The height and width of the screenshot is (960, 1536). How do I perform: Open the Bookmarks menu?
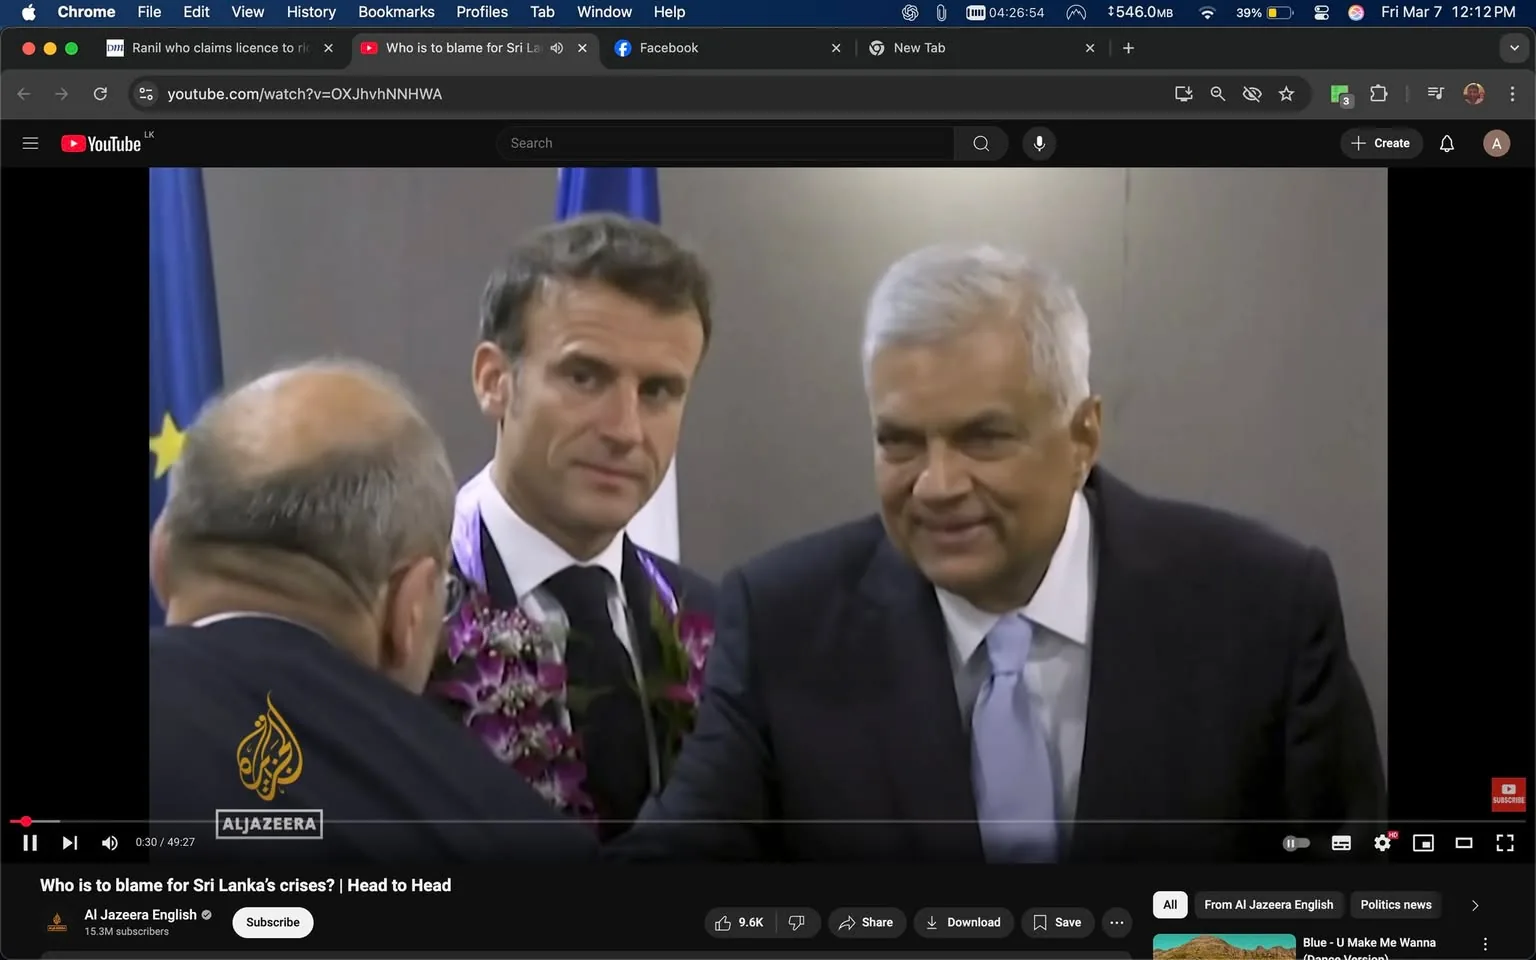click(395, 12)
